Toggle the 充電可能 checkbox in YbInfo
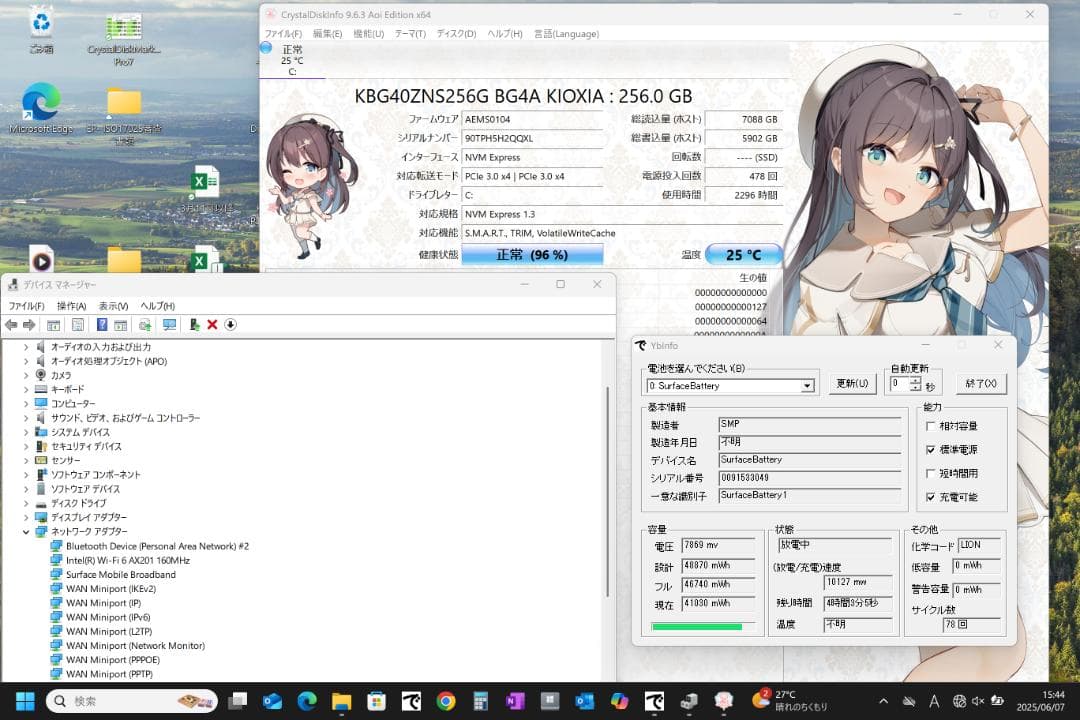This screenshot has height=720, width=1080. [931, 497]
